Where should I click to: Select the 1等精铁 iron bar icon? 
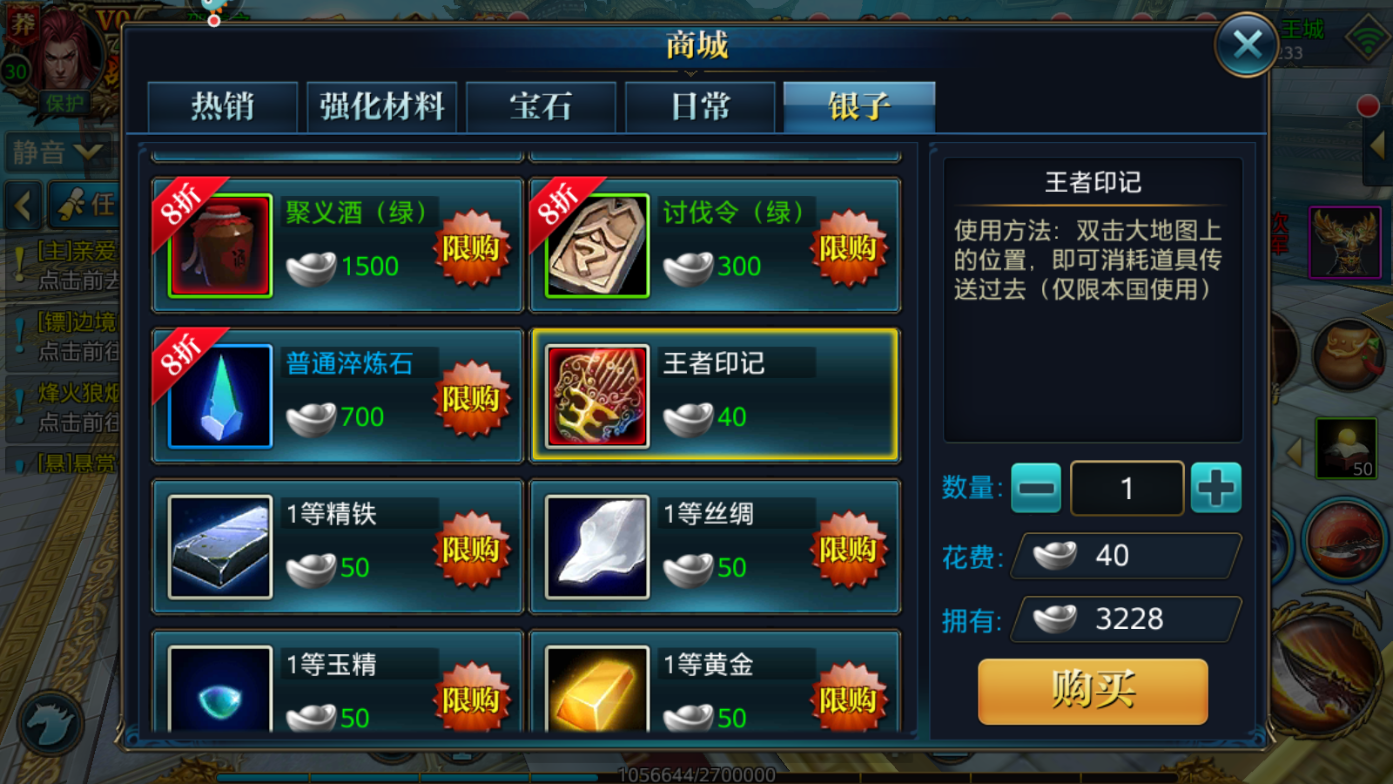pyautogui.click(x=221, y=547)
